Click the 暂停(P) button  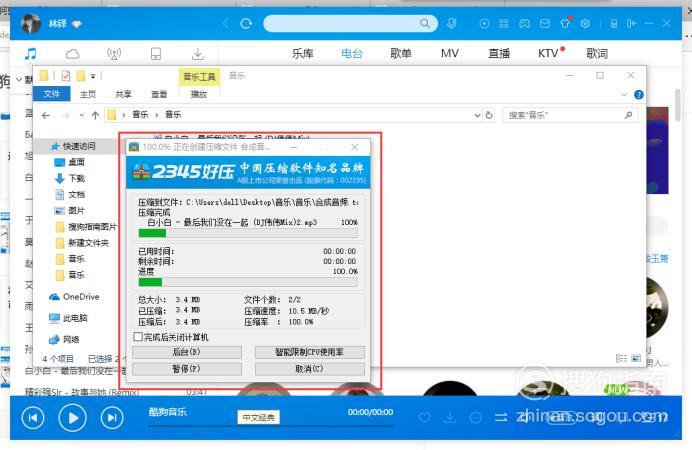click(x=187, y=368)
